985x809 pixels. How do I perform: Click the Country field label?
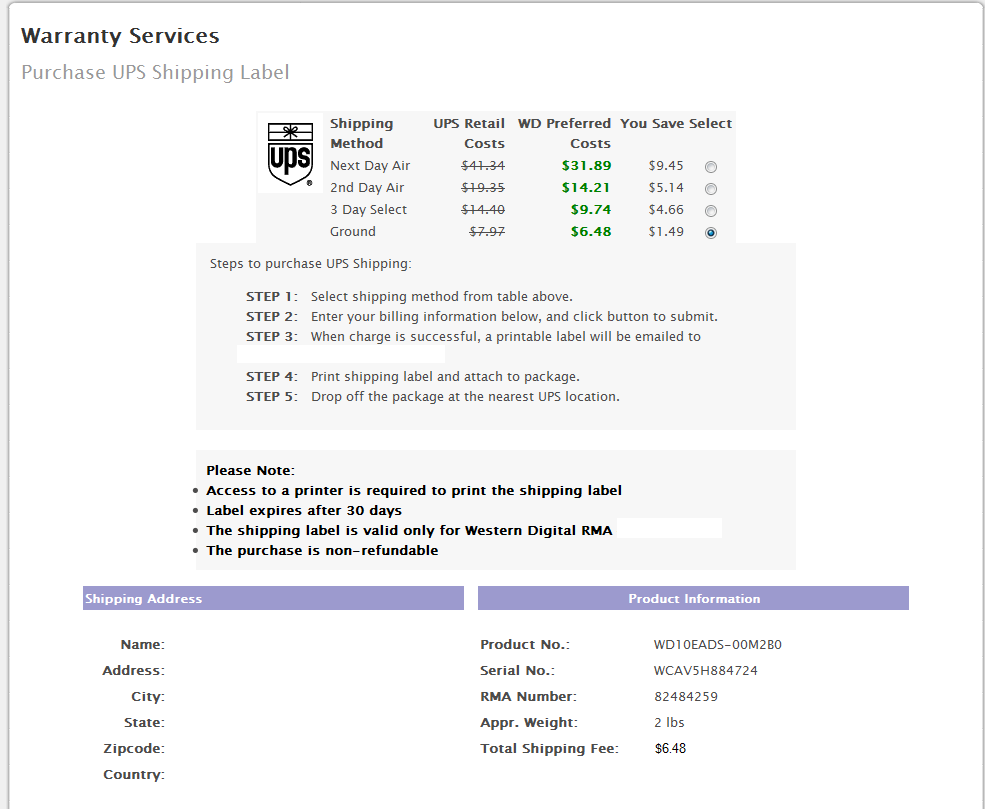point(134,774)
